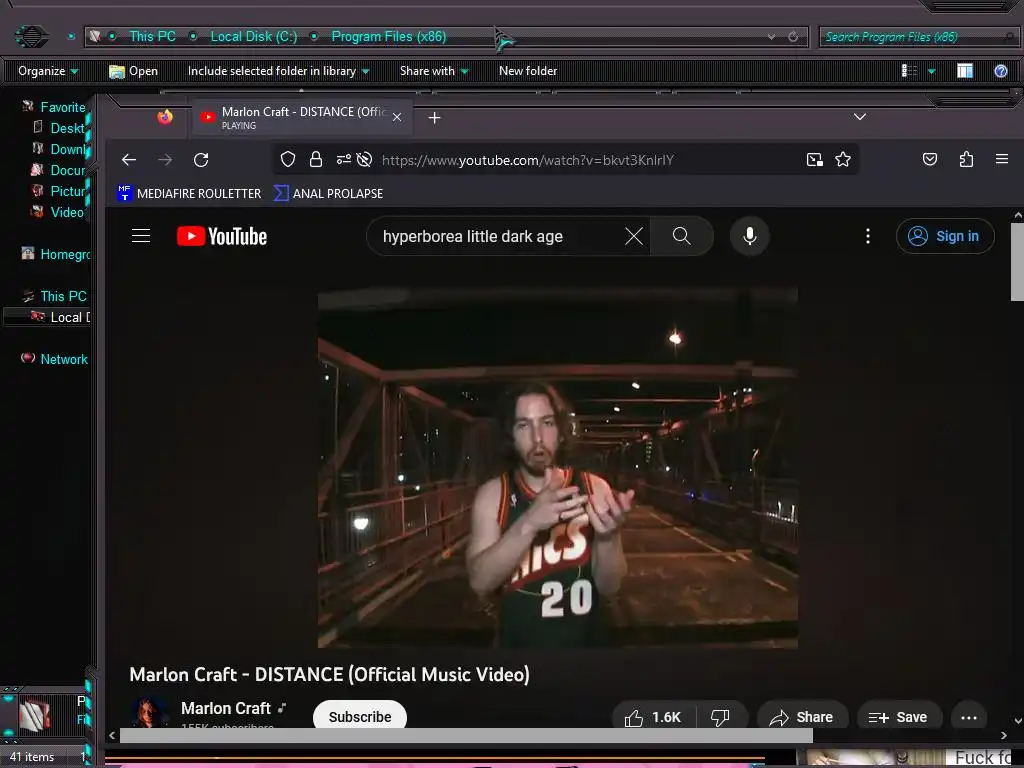Image resolution: width=1024 pixels, height=768 pixels.
Task: Start voice search with microphone
Action: tap(750, 236)
